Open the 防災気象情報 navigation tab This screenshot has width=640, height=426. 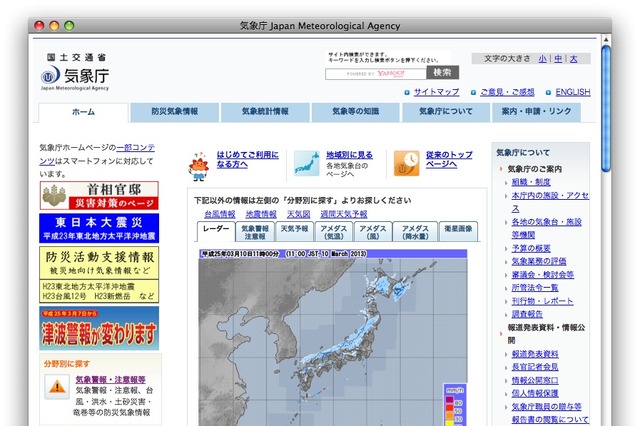point(174,112)
